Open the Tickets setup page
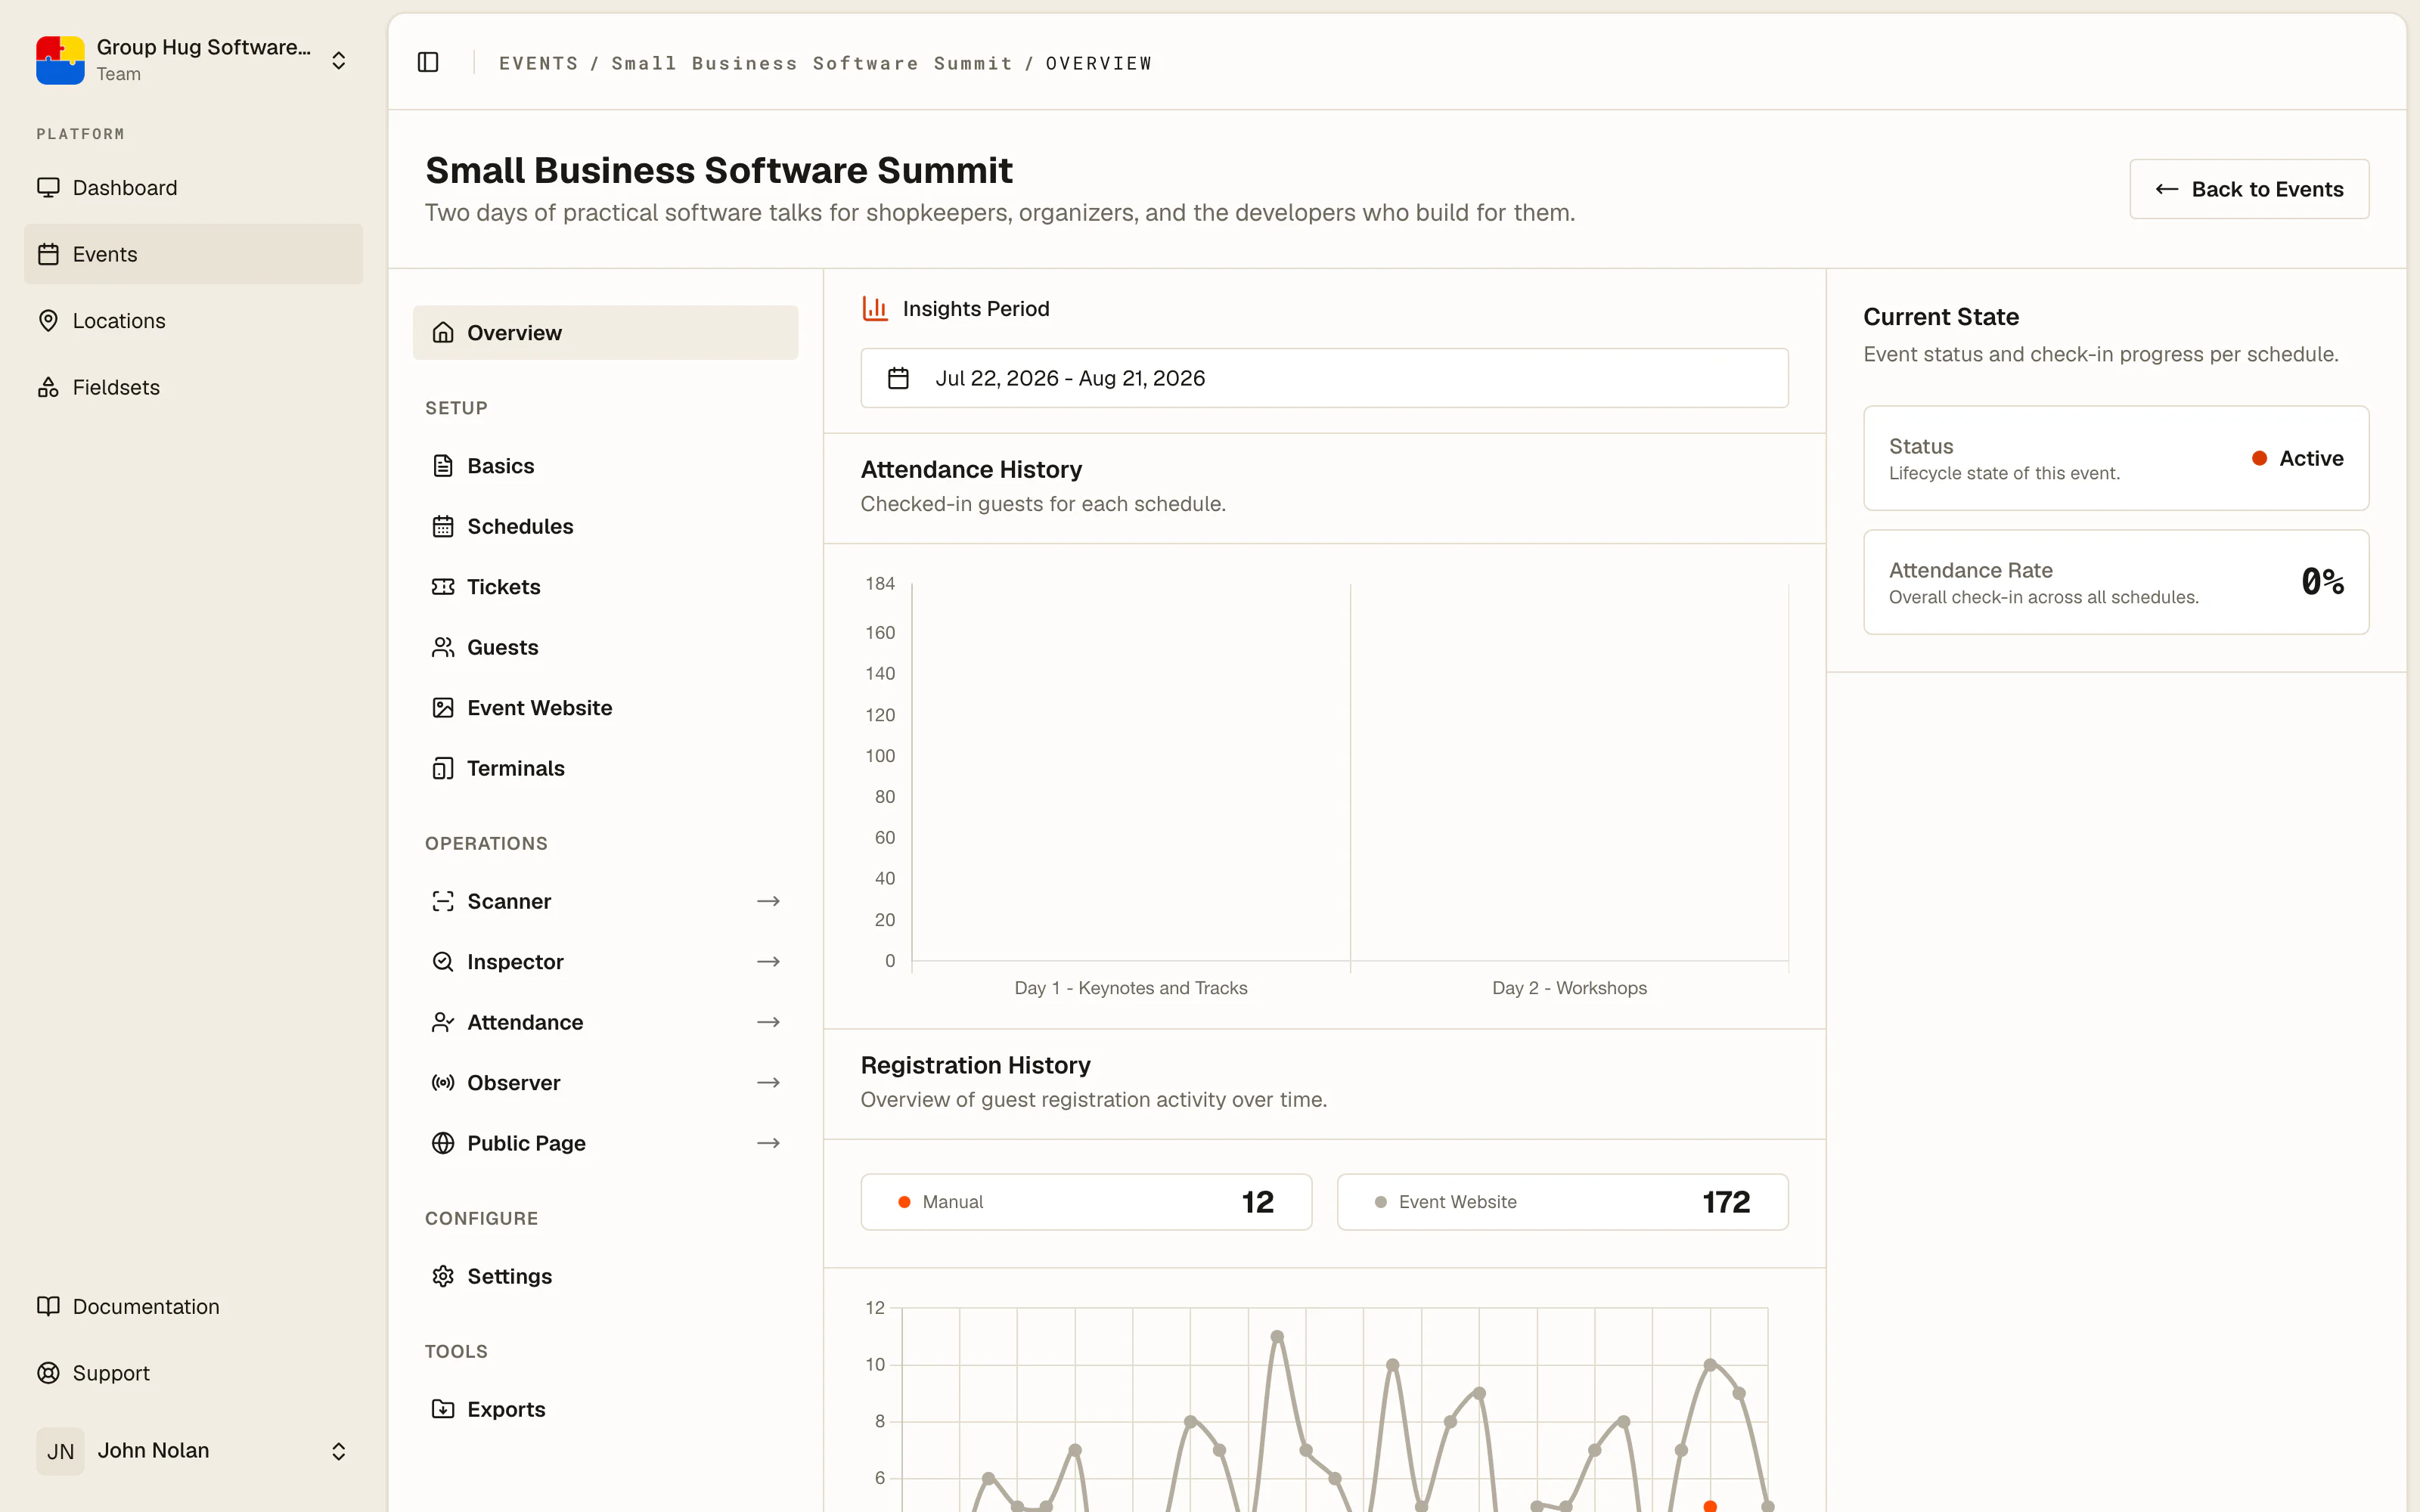The image size is (2420, 1512). click(605, 586)
